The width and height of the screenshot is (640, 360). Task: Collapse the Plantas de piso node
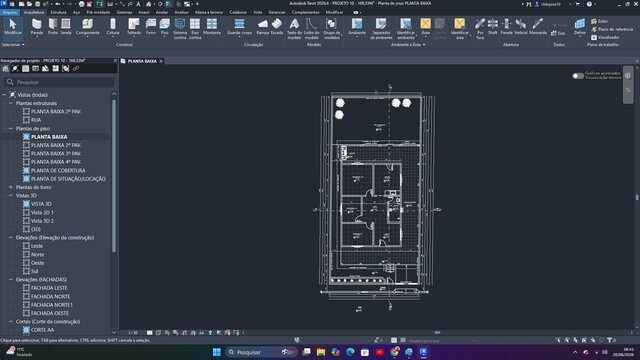coord(11,129)
